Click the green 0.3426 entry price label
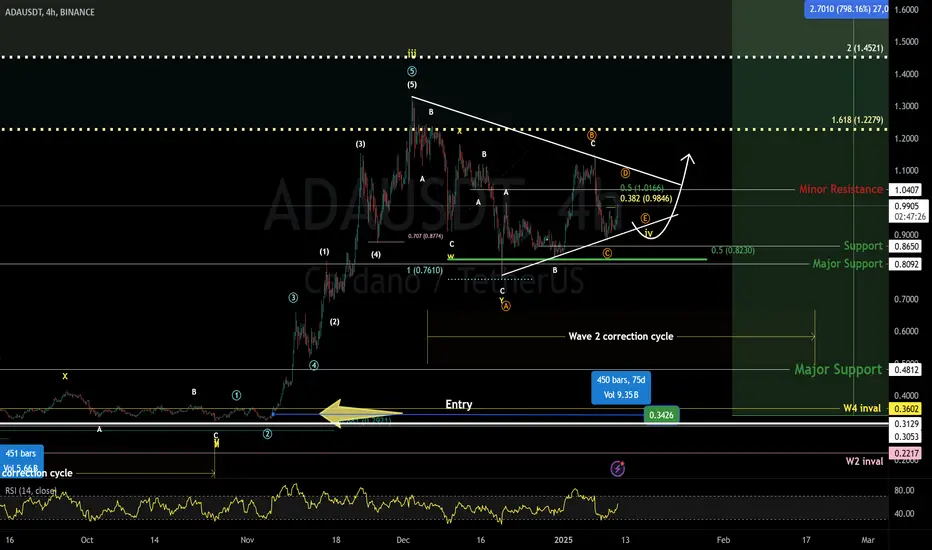932x550 pixels. [x=661, y=415]
